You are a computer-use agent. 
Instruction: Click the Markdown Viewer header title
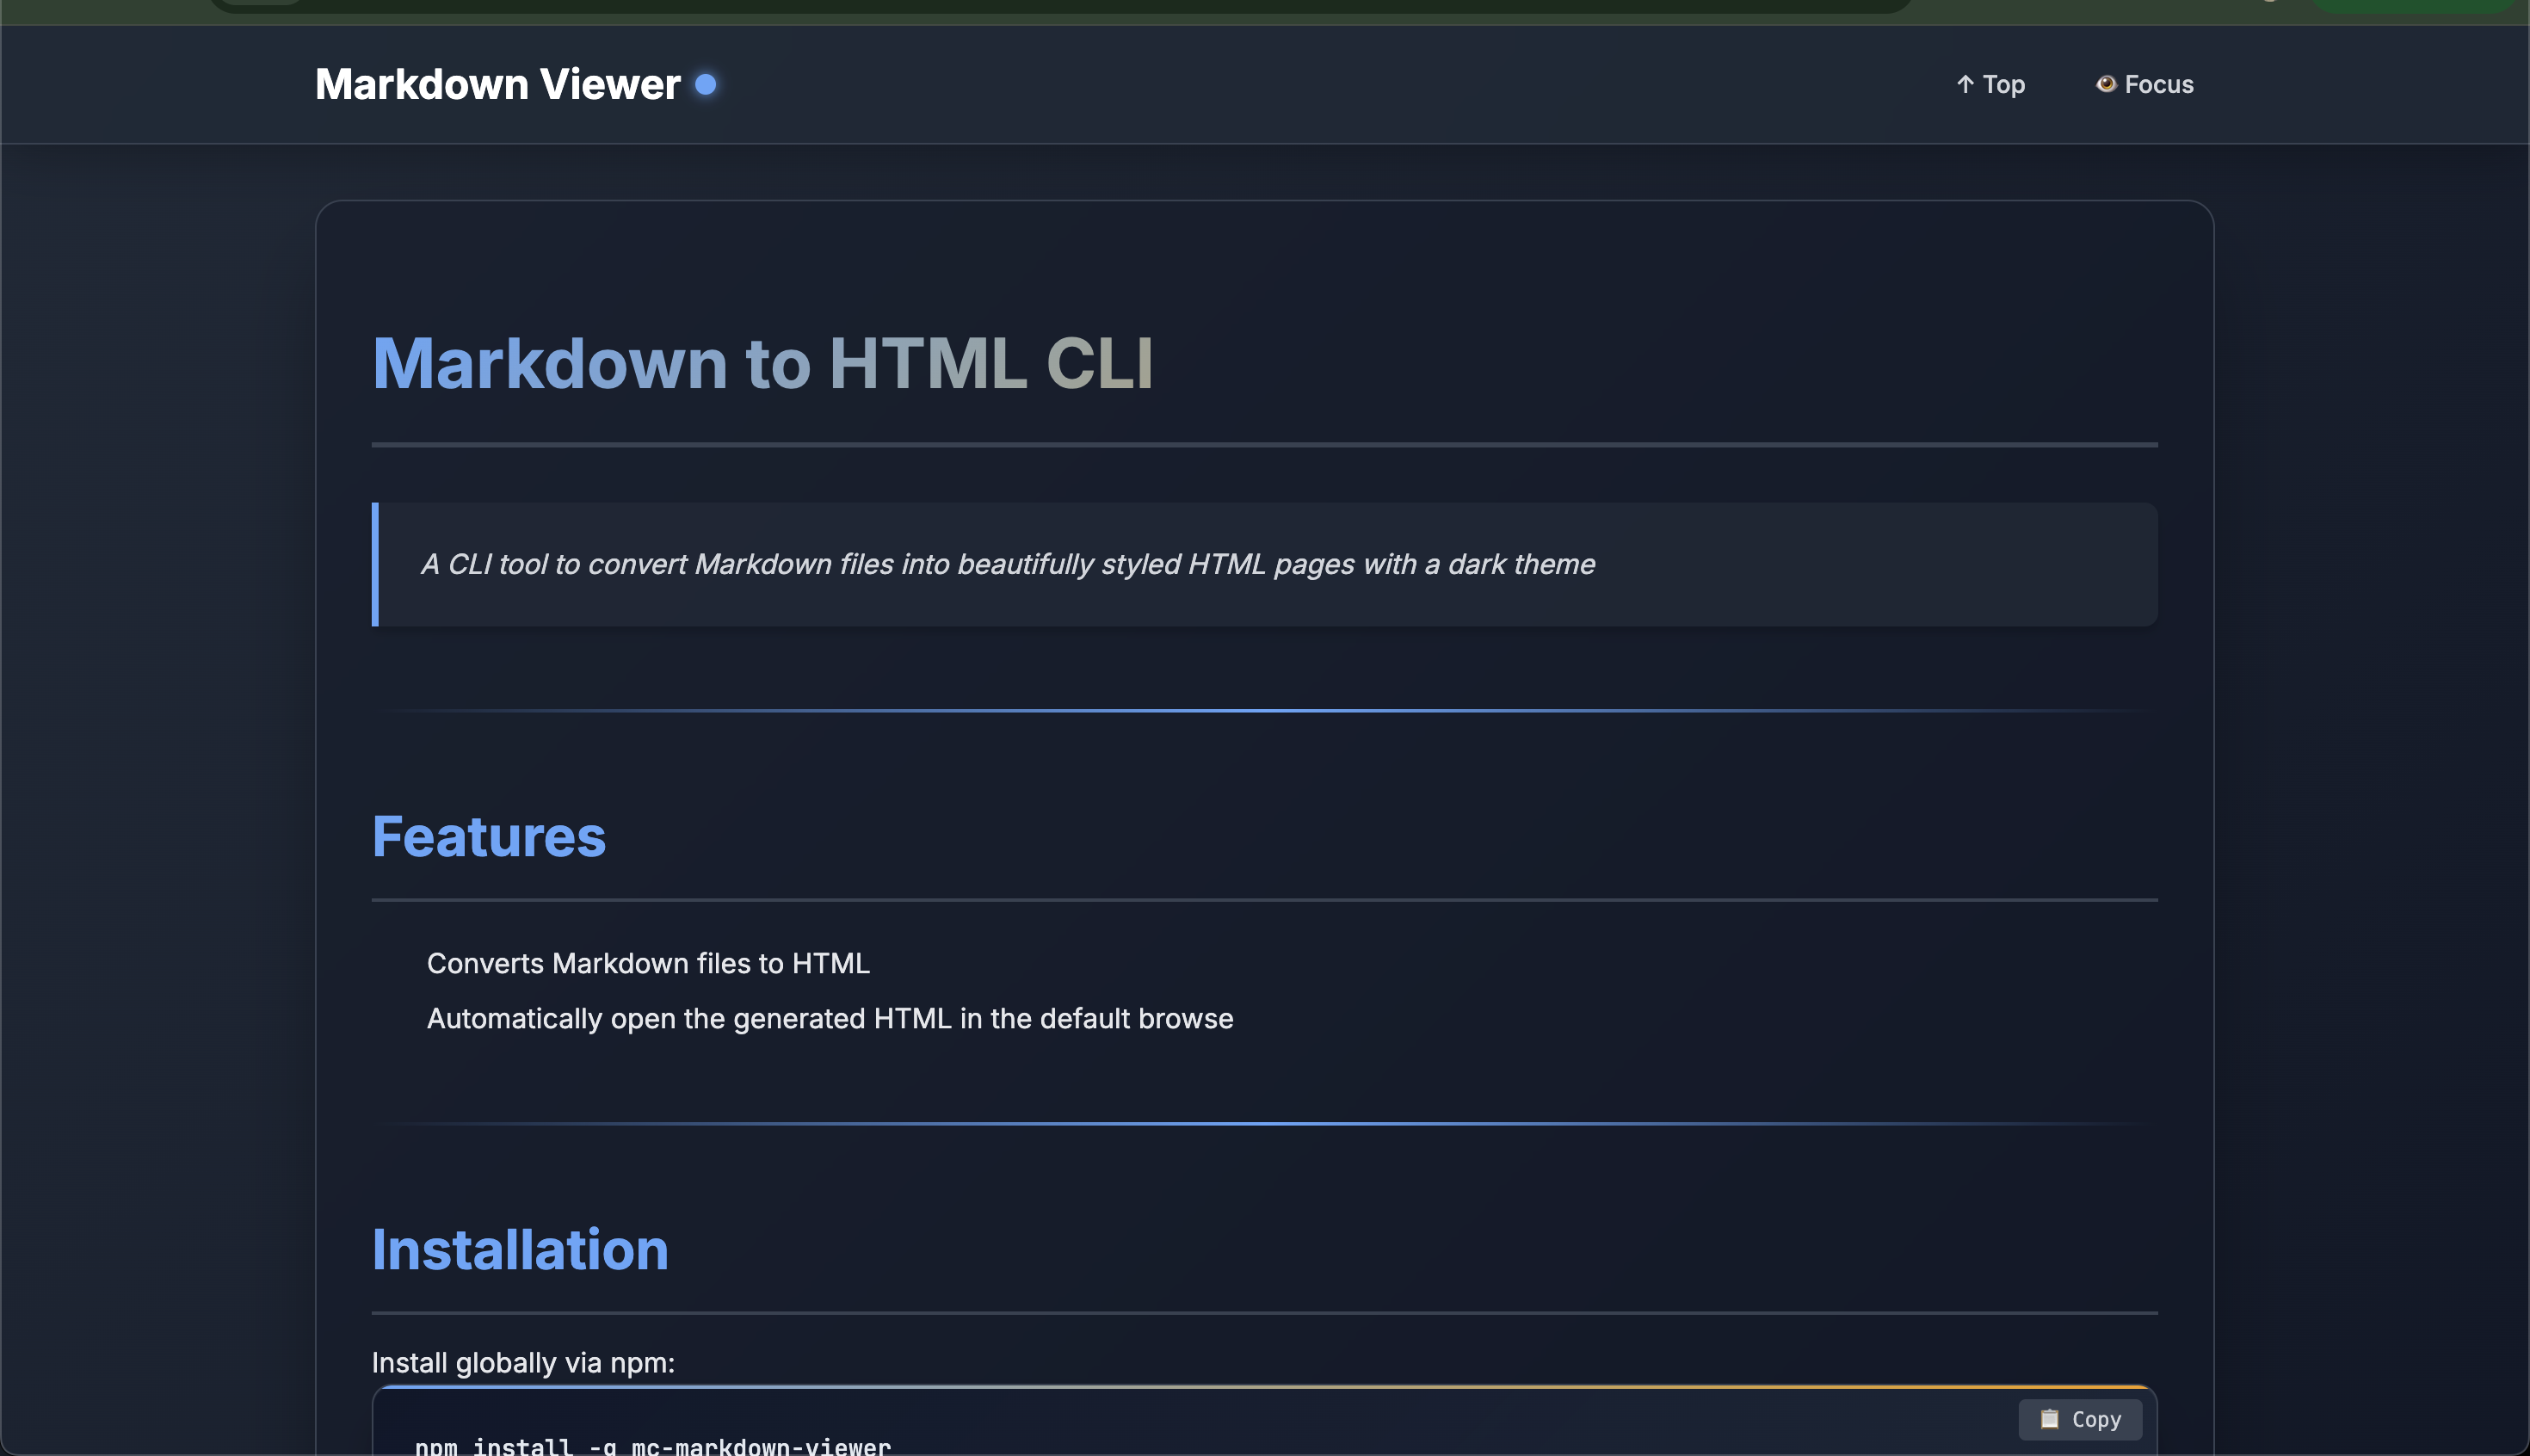(498, 84)
